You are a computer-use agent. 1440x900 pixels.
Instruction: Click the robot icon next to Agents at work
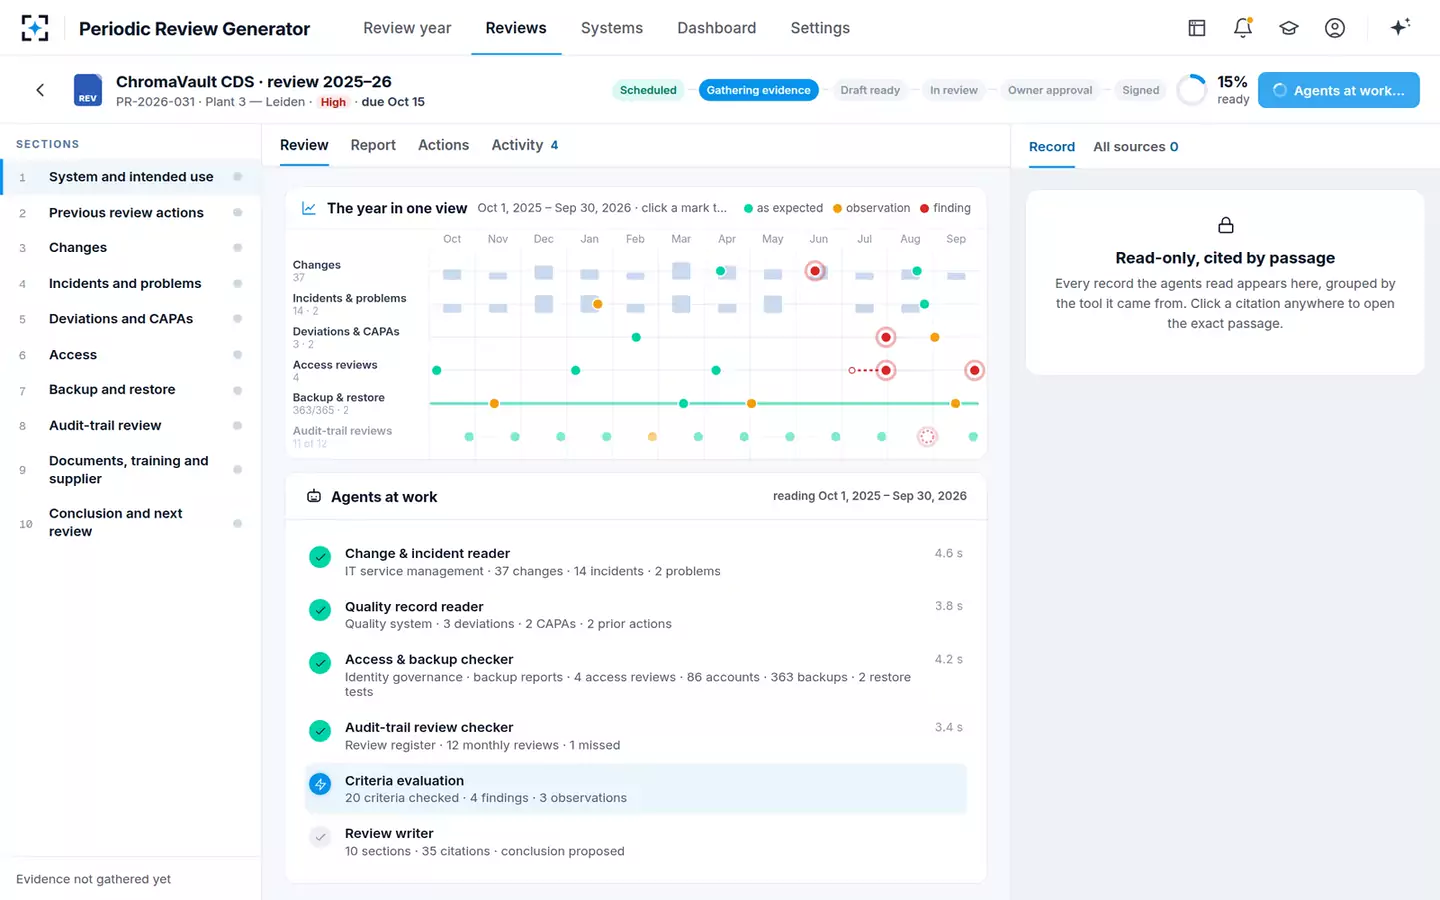pos(314,496)
